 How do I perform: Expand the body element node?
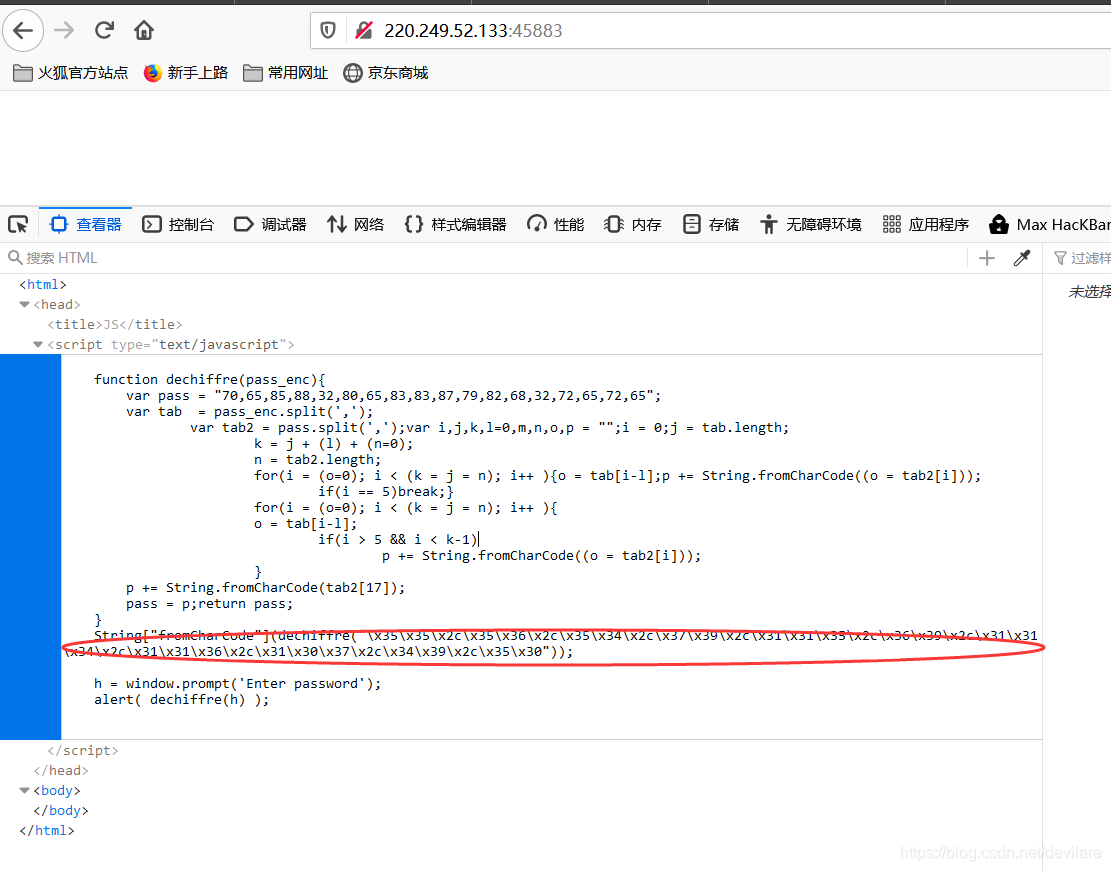point(25,790)
